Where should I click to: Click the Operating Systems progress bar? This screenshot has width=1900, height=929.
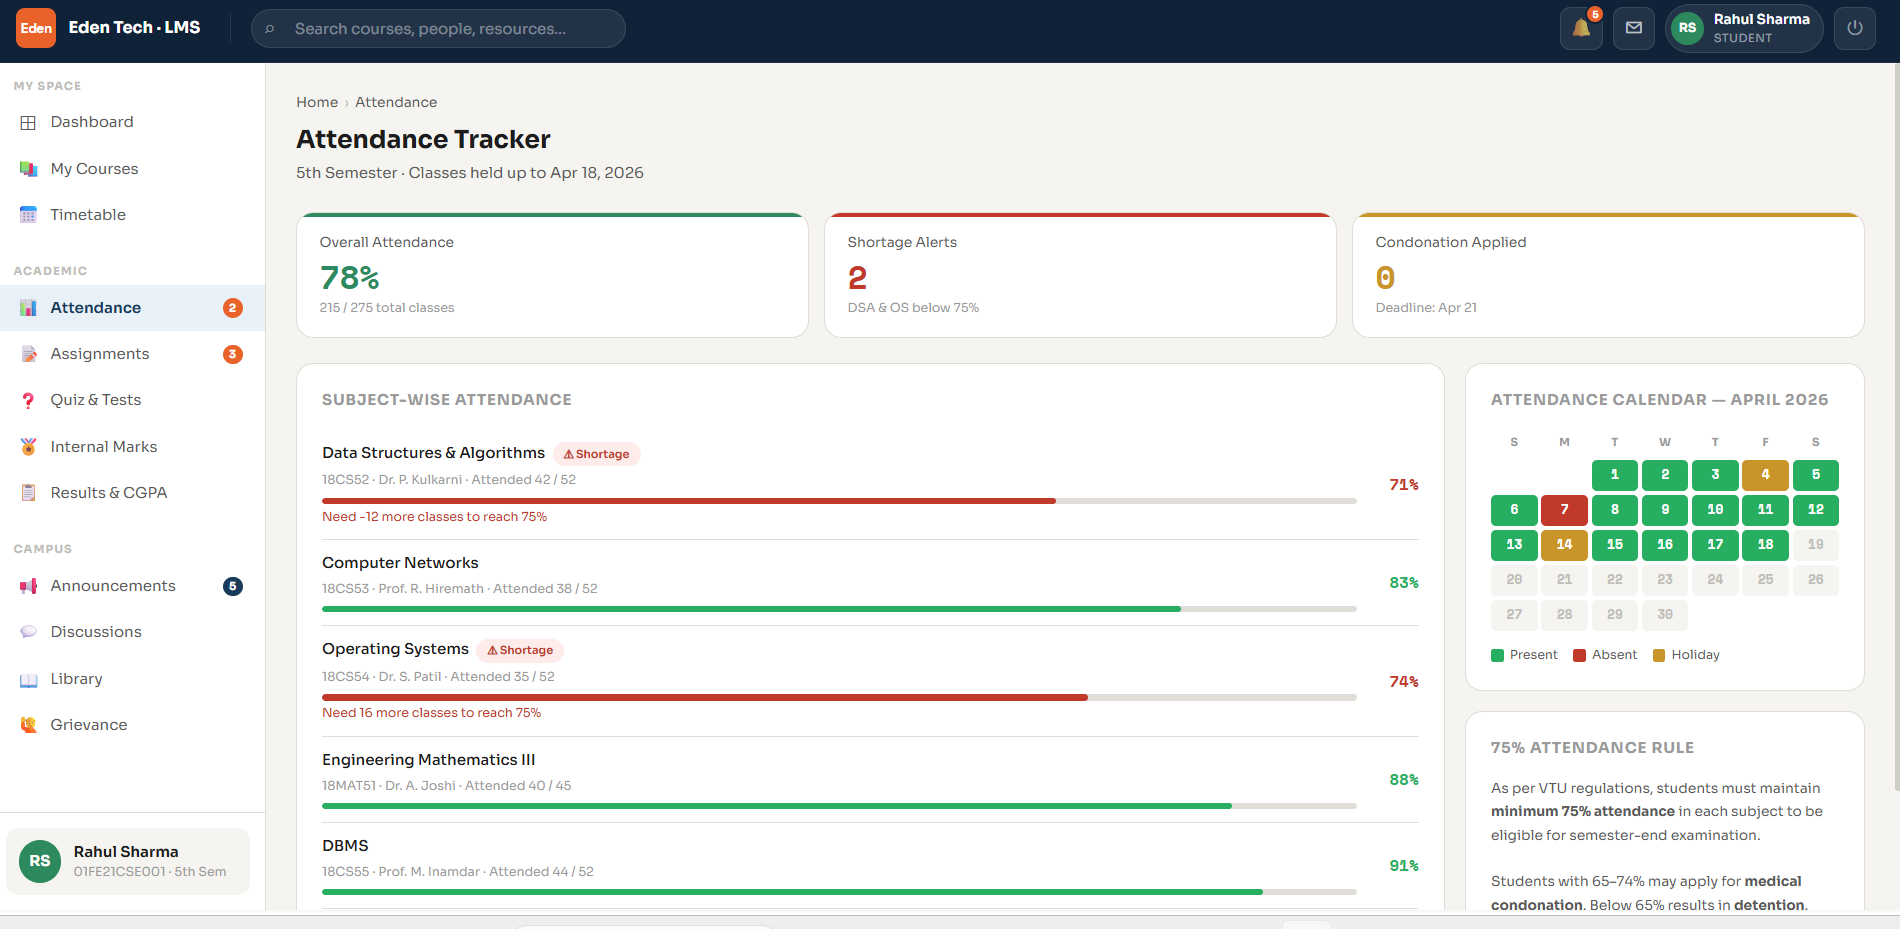click(839, 697)
